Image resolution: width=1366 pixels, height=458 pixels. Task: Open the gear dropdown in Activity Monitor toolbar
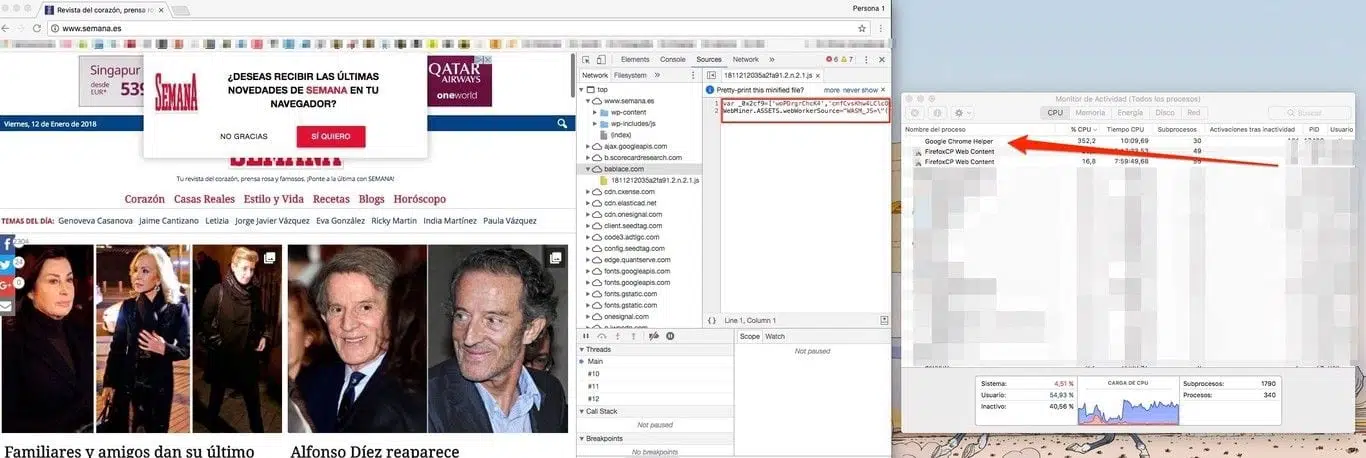pyautogui.click(x=964, y=113)
